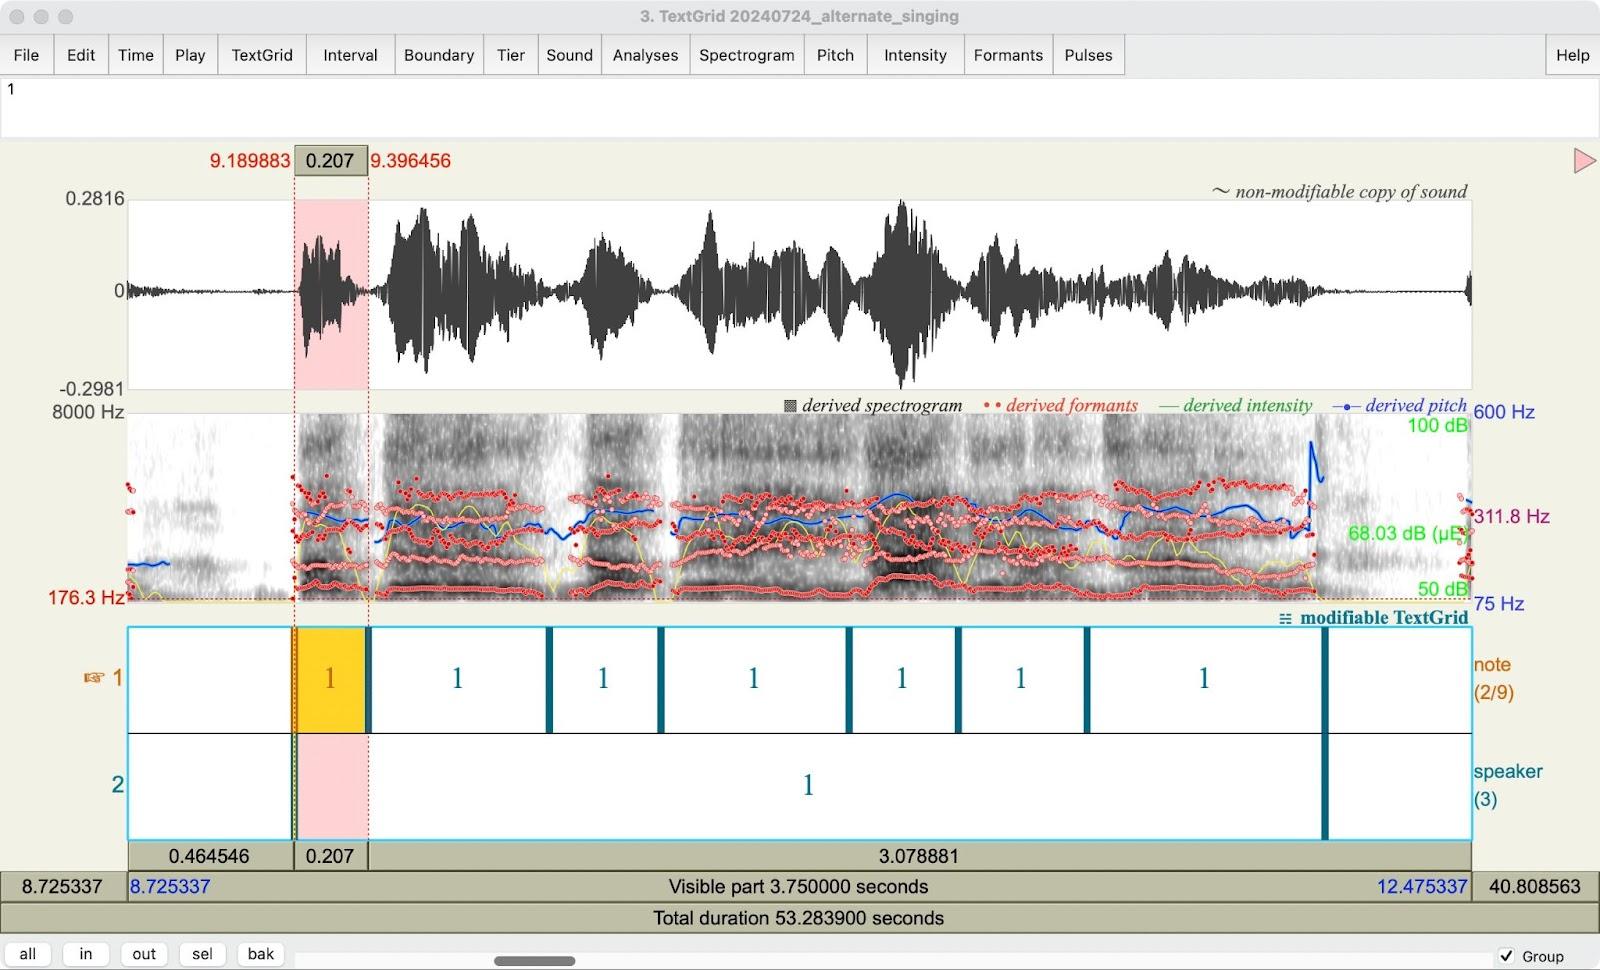The image size is (1600, 970).
Task: Click the TextGrid label text input field
Action: click(x=800, y=107)
